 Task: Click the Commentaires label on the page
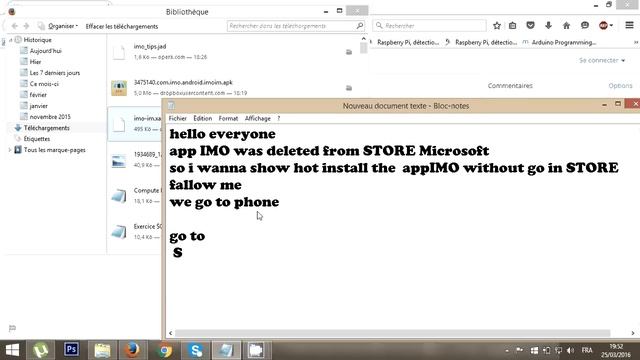pos(510,86)
